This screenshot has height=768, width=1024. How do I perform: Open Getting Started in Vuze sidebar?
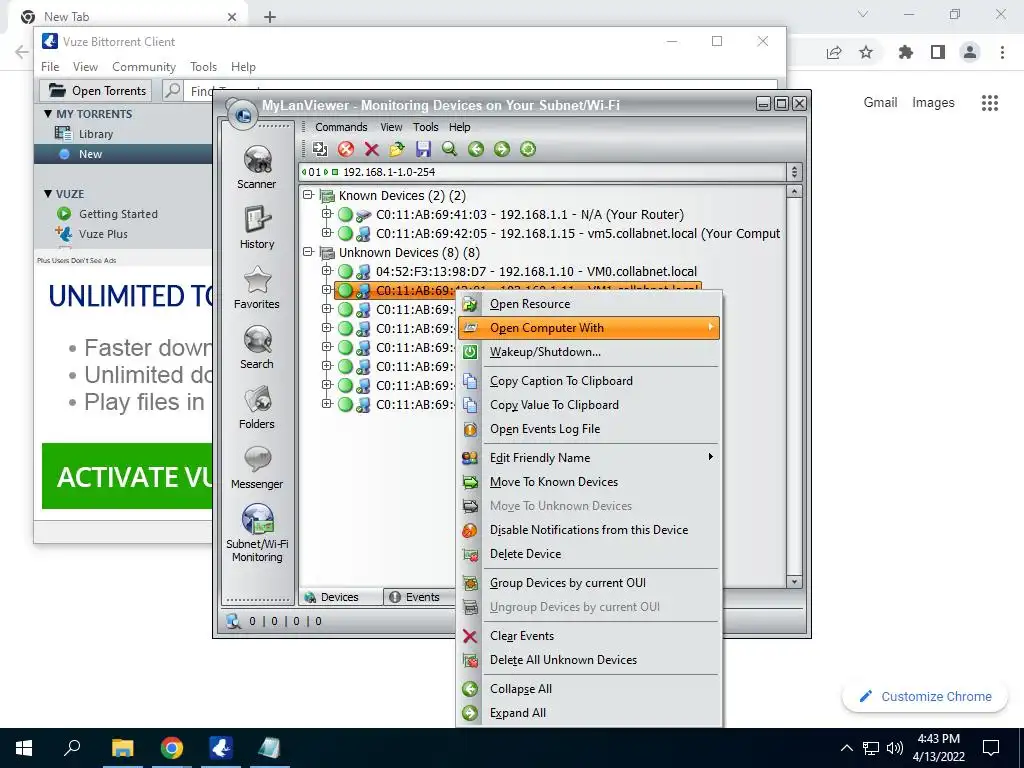pyautogui.click(x=118, y=214)
